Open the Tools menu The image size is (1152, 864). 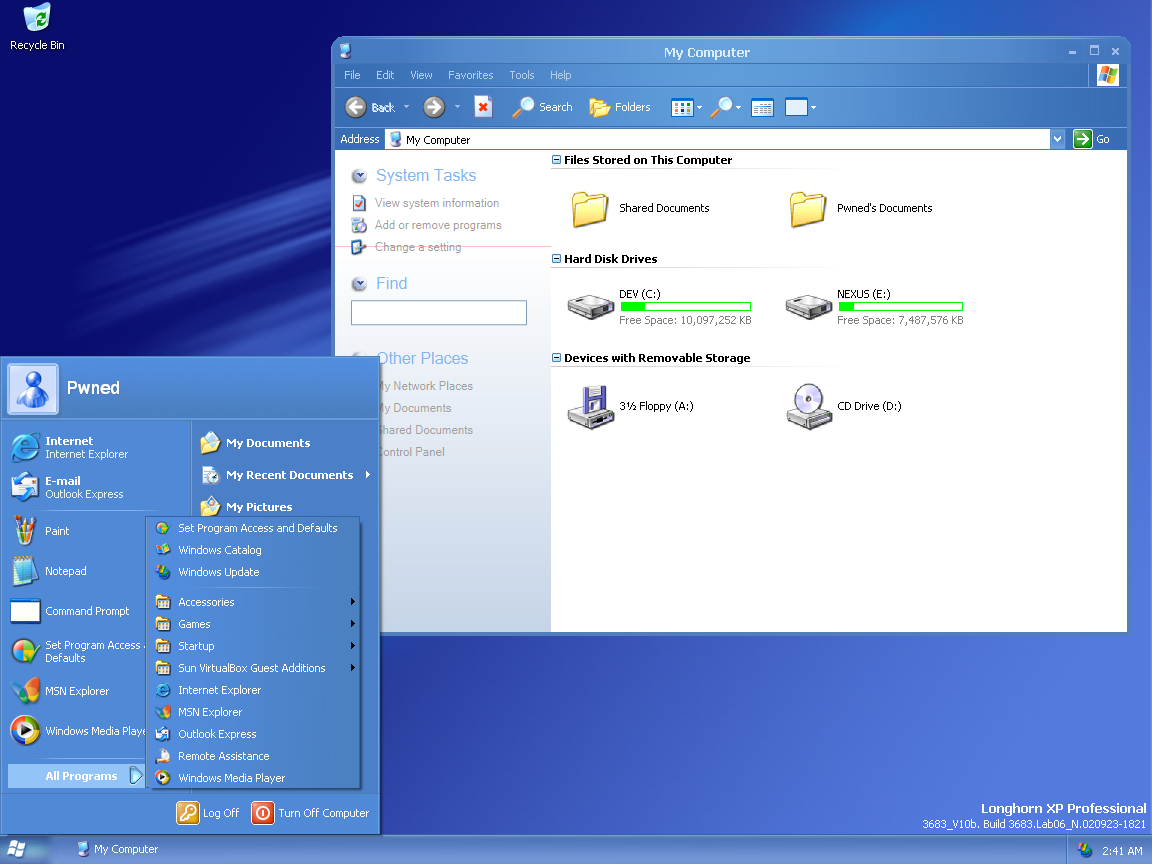pos(521,75)
